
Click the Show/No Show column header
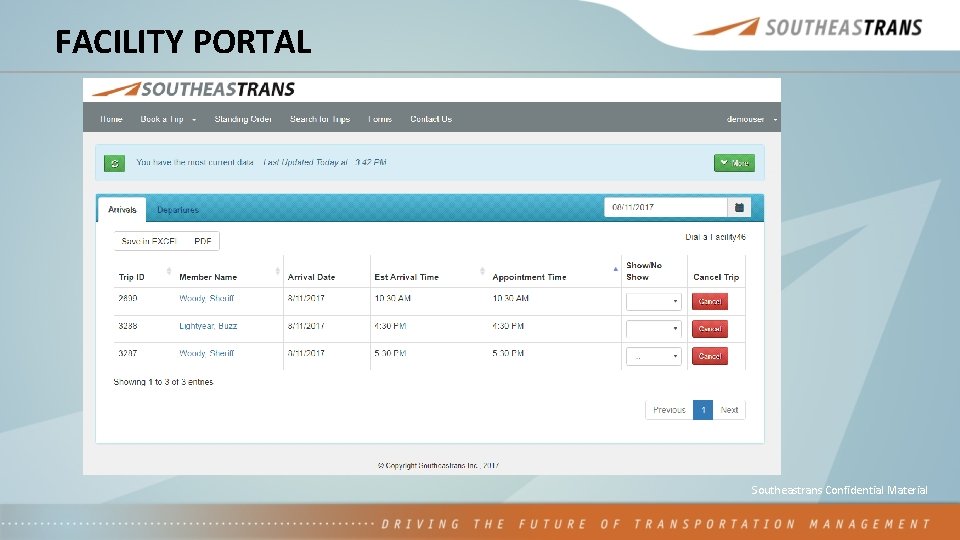644,271
